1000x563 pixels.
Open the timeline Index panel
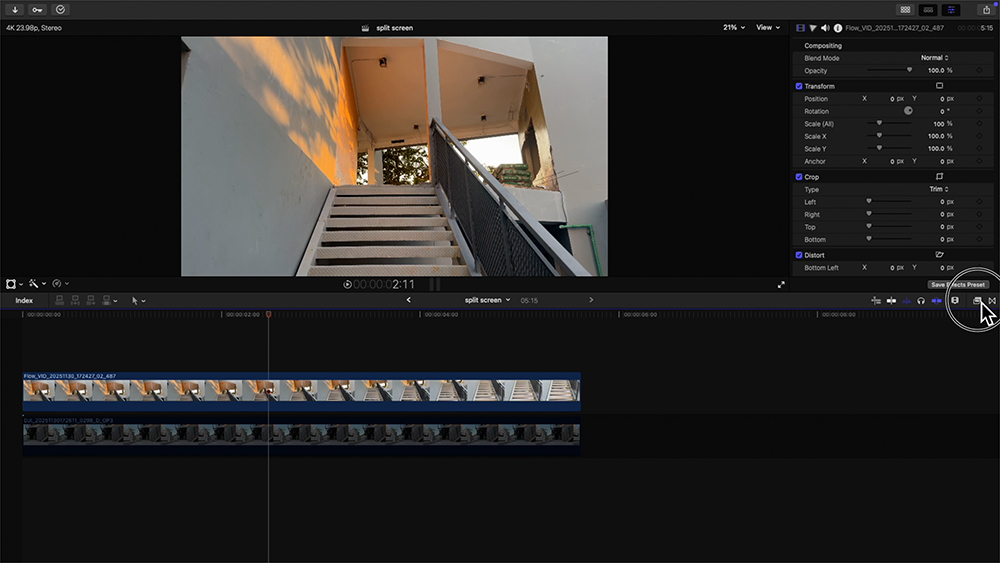point(24,300)
